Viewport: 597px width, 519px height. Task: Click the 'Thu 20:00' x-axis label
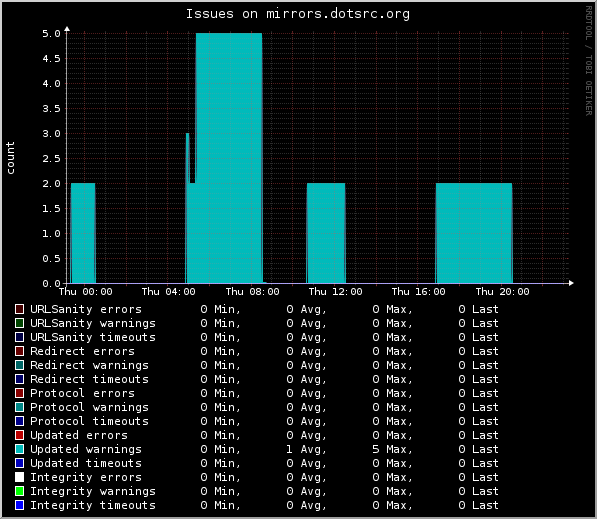(x=502, y=292)
